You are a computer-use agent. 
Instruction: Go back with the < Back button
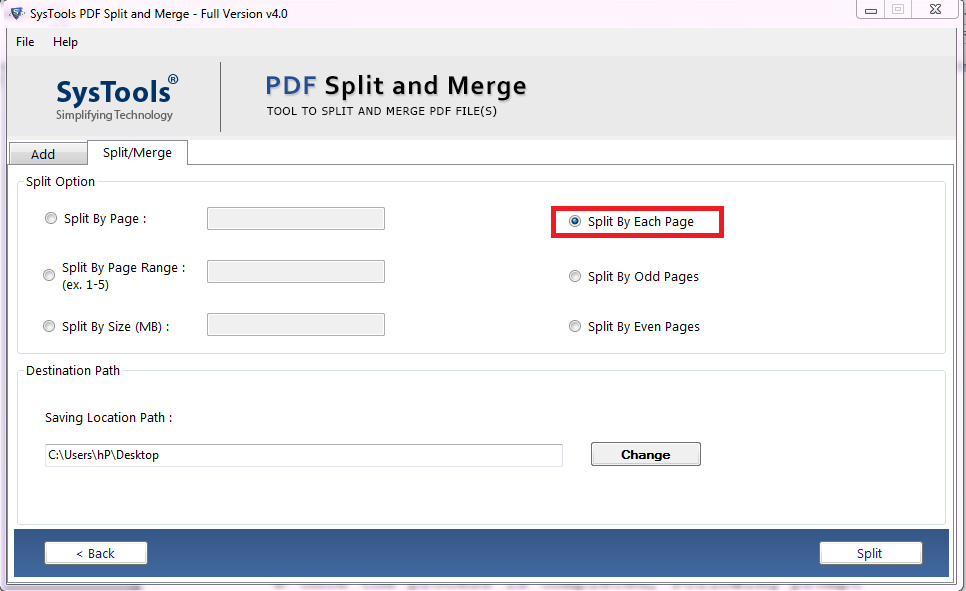tap(96, 553)
